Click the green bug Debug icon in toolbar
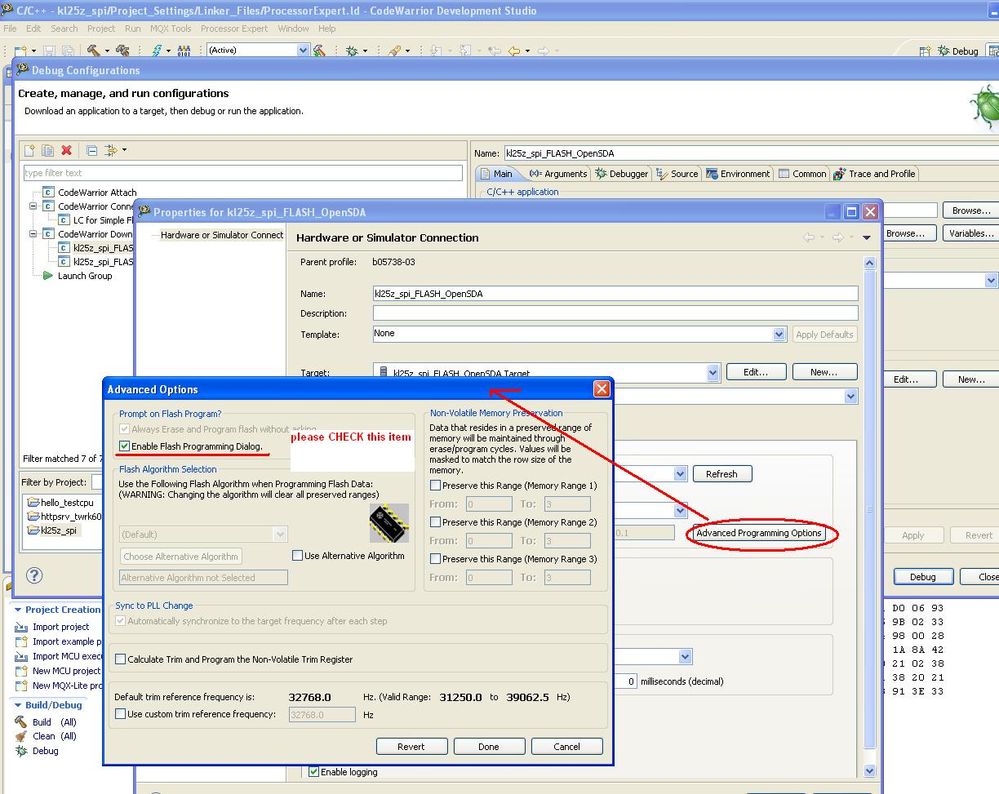The height and width of the screenshot is (794, 999). click(x=352, y=50)
